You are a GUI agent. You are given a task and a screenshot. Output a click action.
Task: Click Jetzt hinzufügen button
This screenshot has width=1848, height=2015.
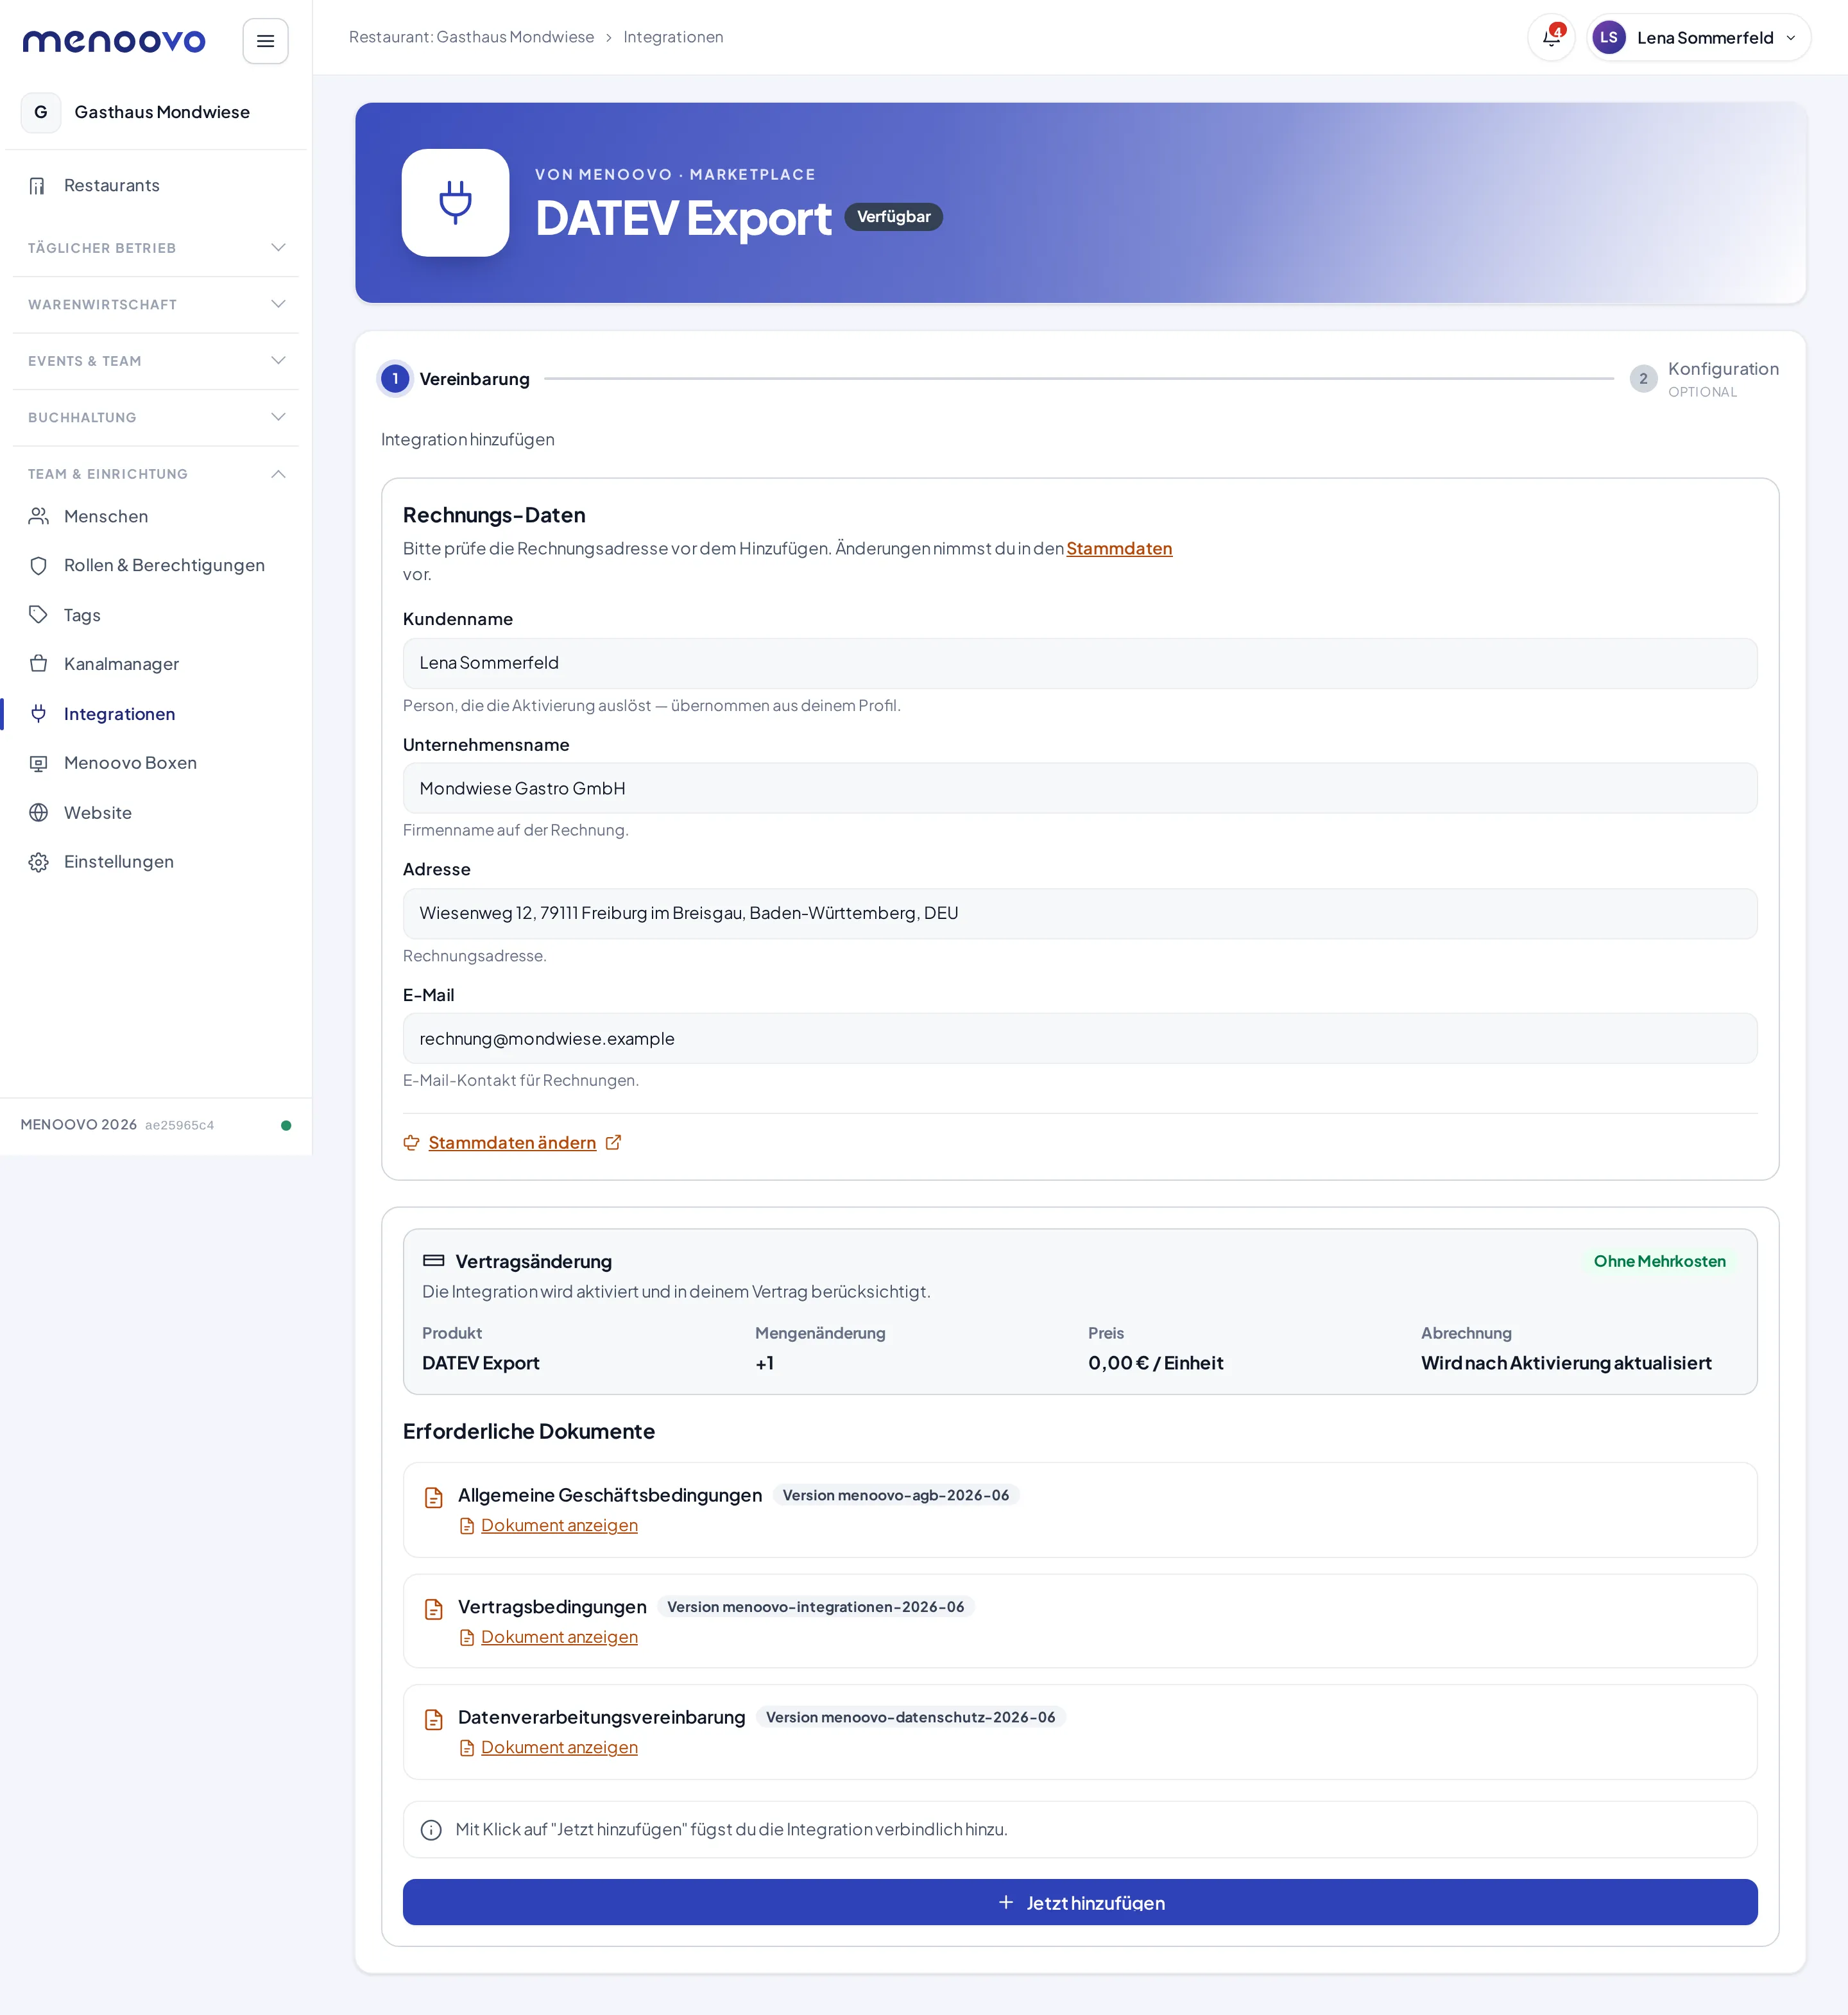pyautogui.click(x=1079, y=1902)
